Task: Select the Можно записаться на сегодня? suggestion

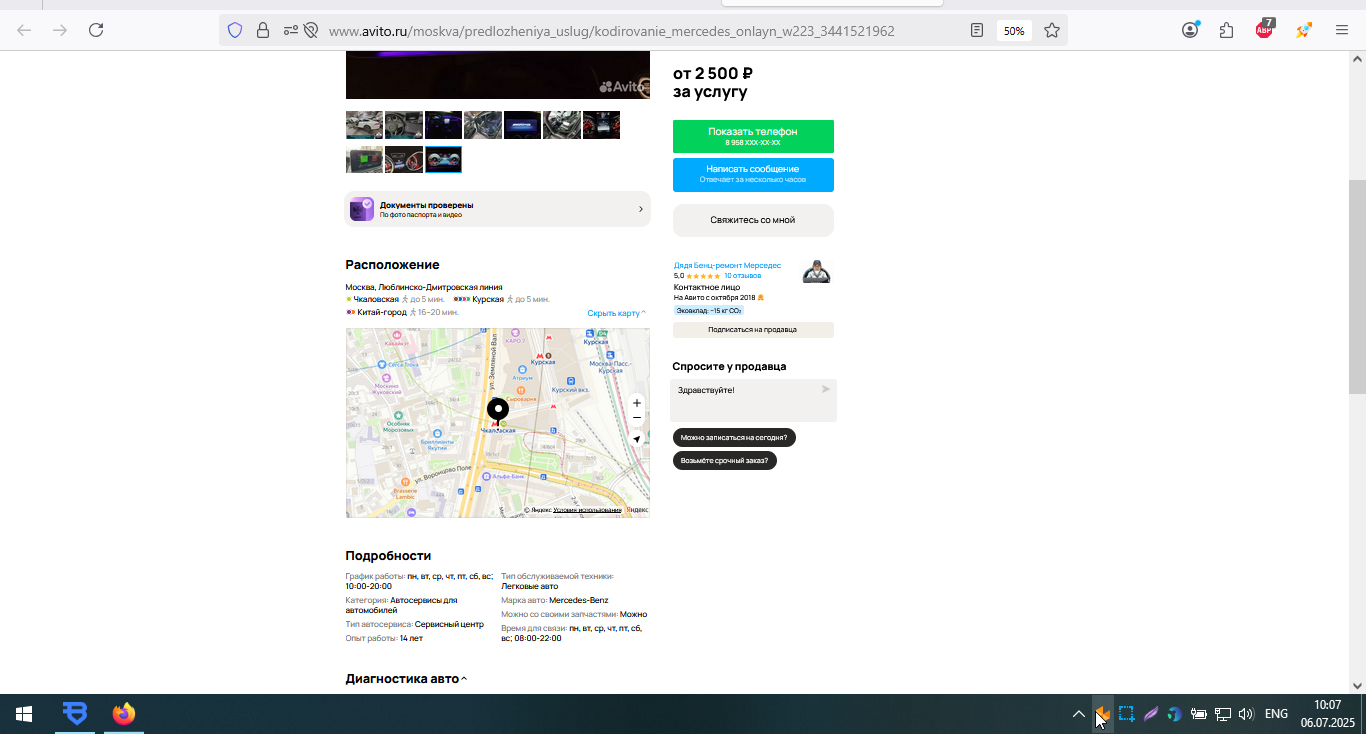Action: pyautogui.click(x=734, y=437)
